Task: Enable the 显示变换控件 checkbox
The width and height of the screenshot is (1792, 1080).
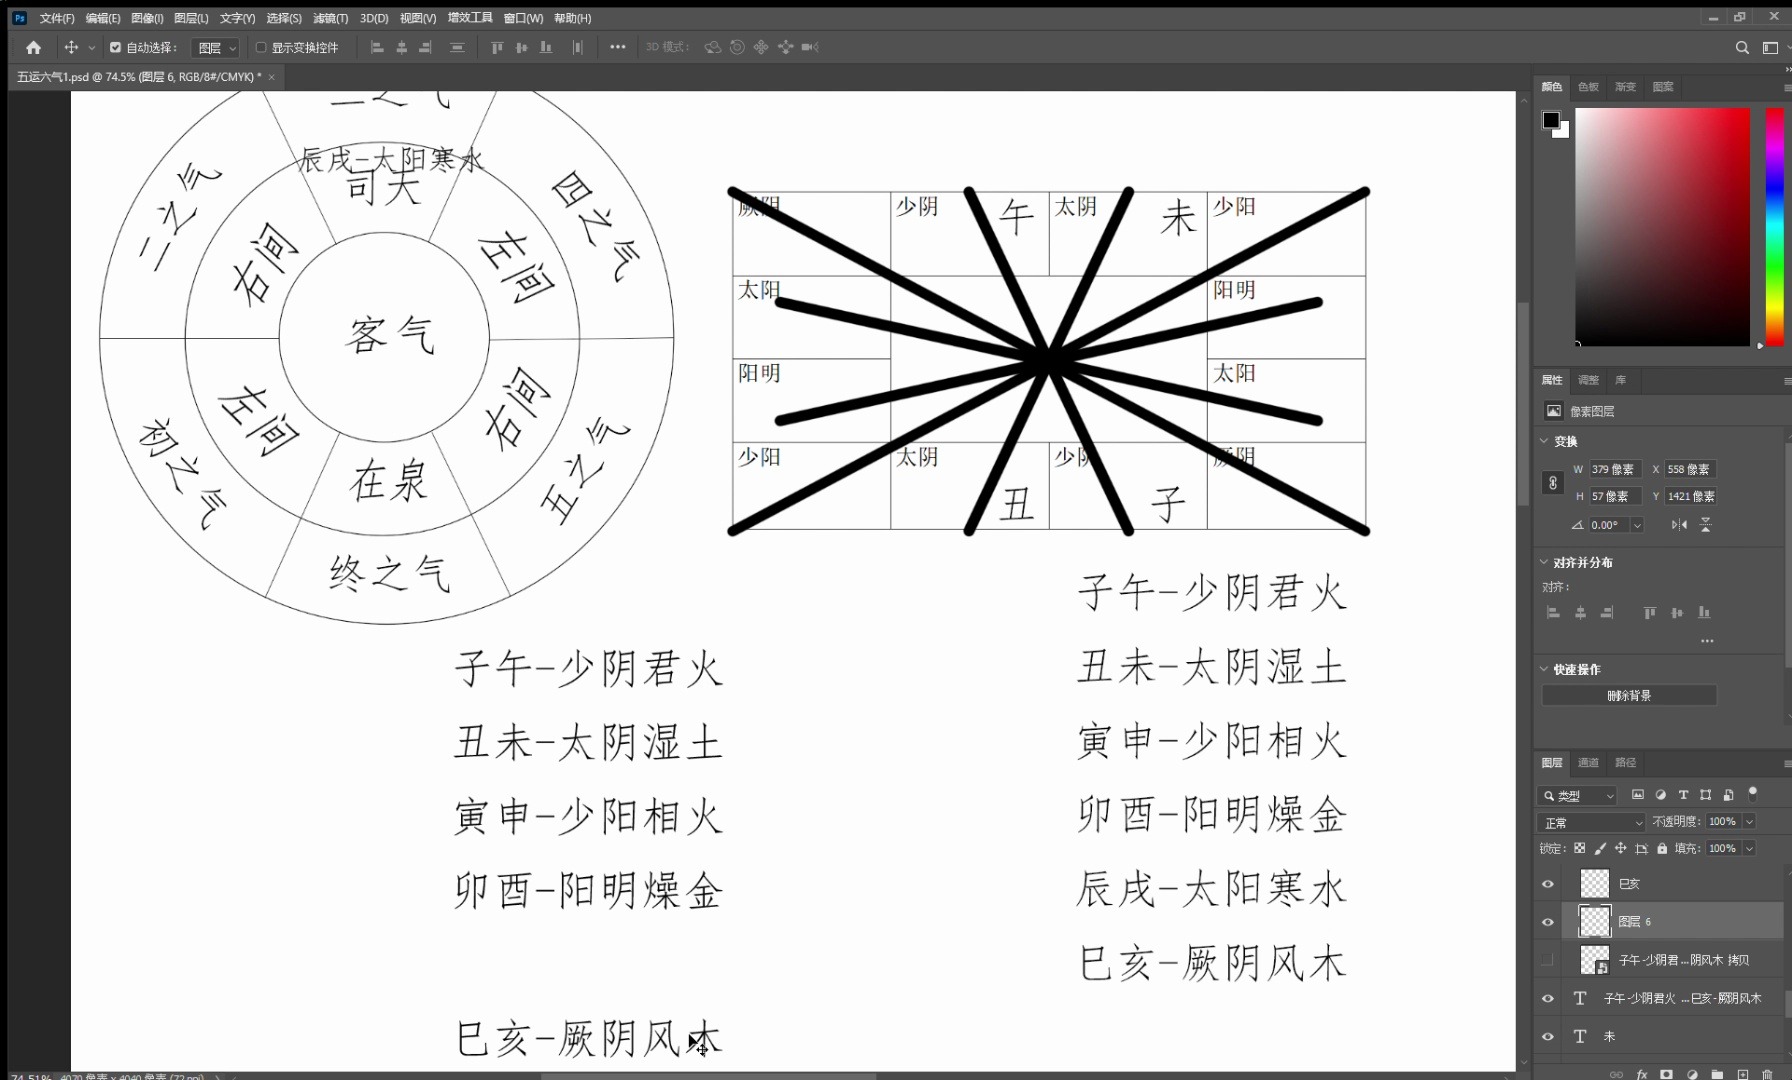Action: pos(261,47)
